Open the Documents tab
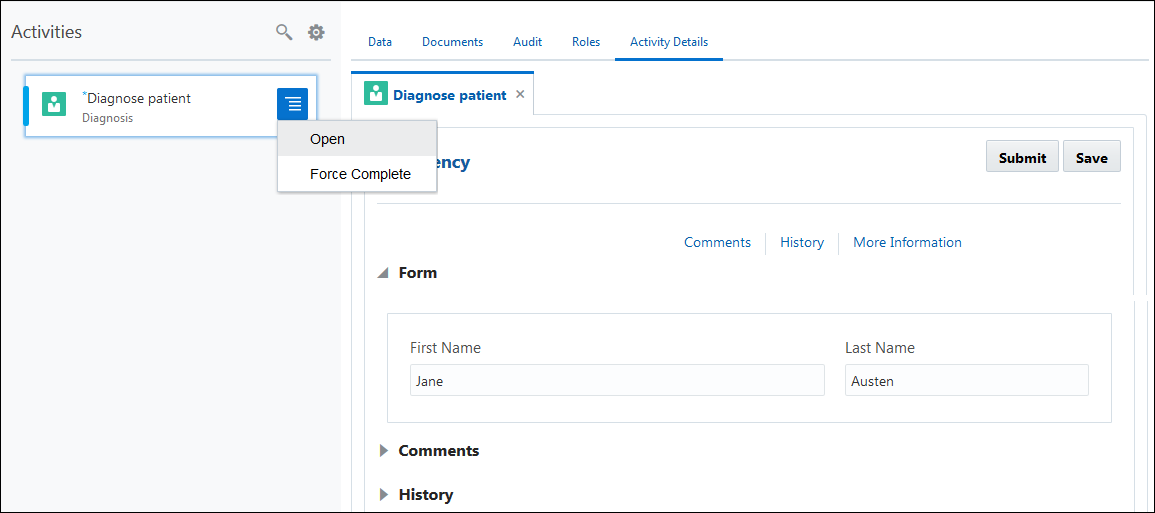The image size is (1155, 513). 452,42
